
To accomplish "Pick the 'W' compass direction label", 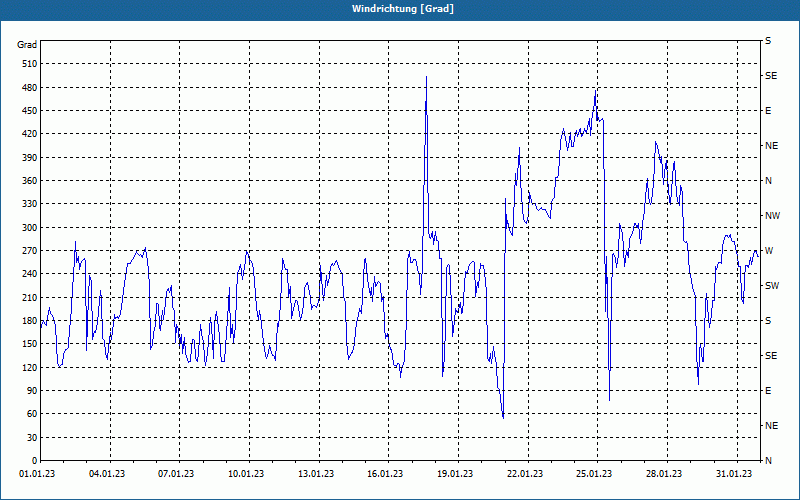I will pos(769,251).
